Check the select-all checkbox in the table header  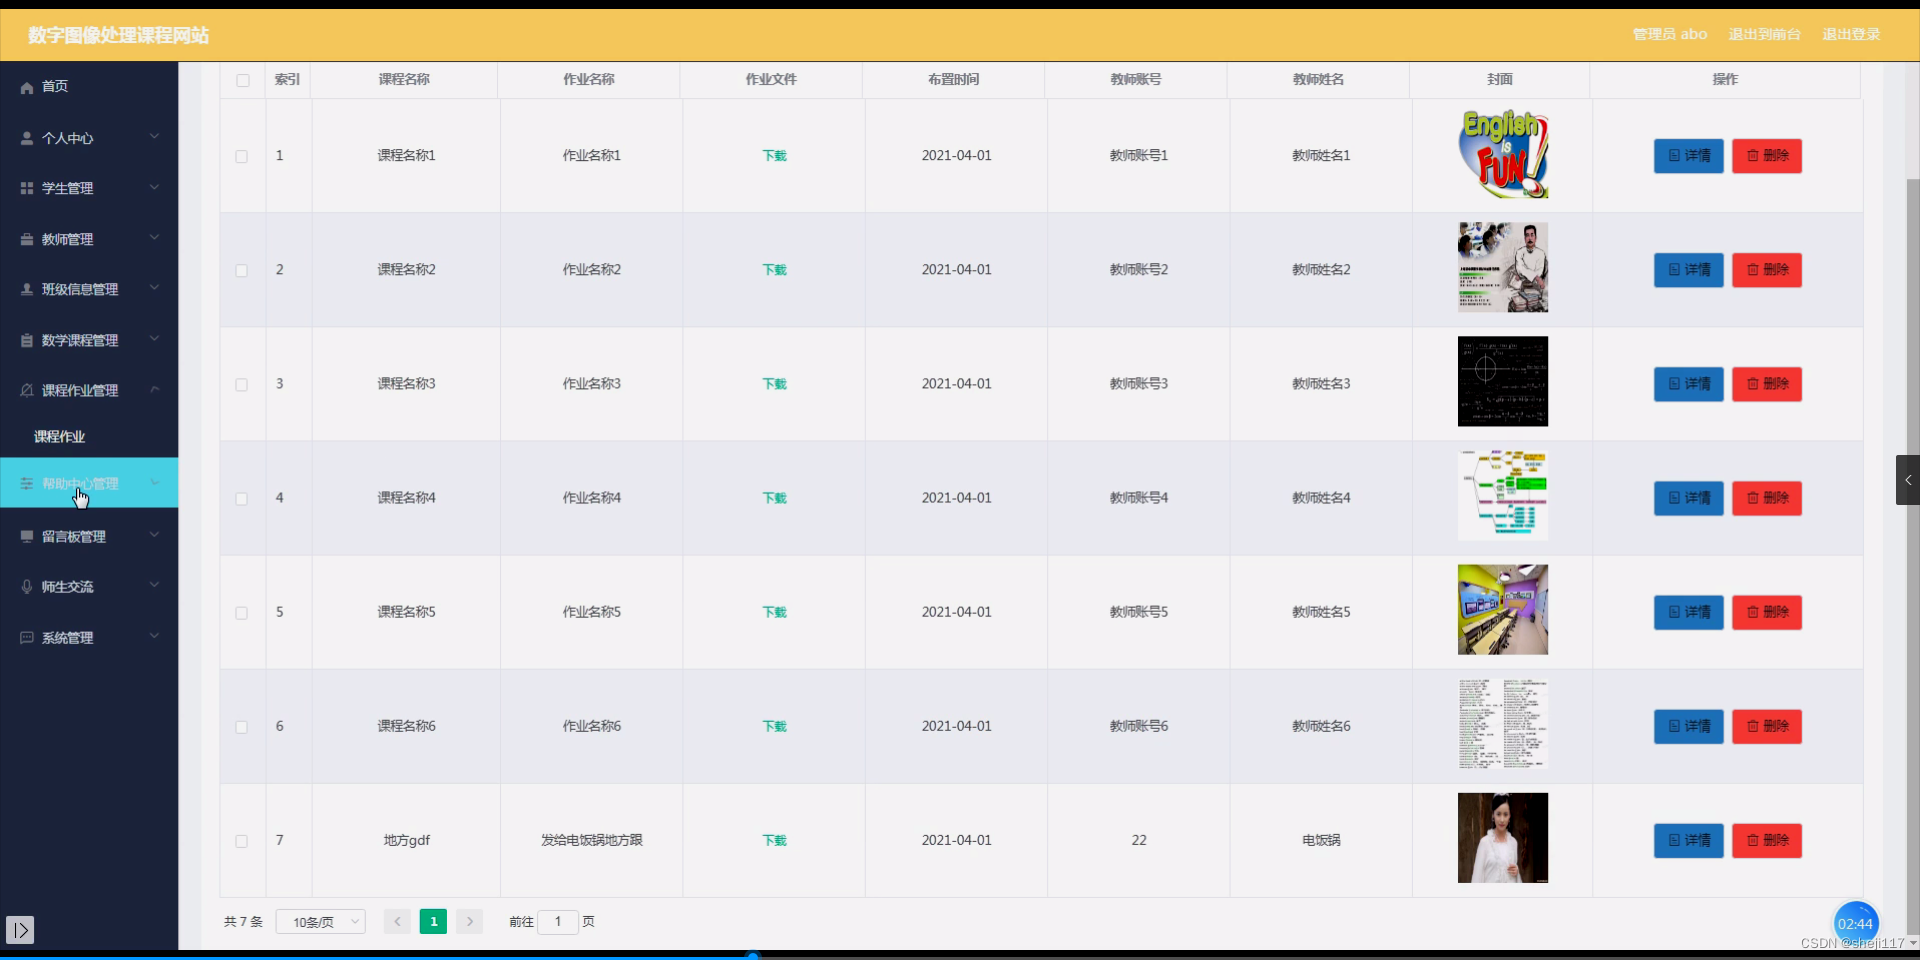click(x=242, y=80)
